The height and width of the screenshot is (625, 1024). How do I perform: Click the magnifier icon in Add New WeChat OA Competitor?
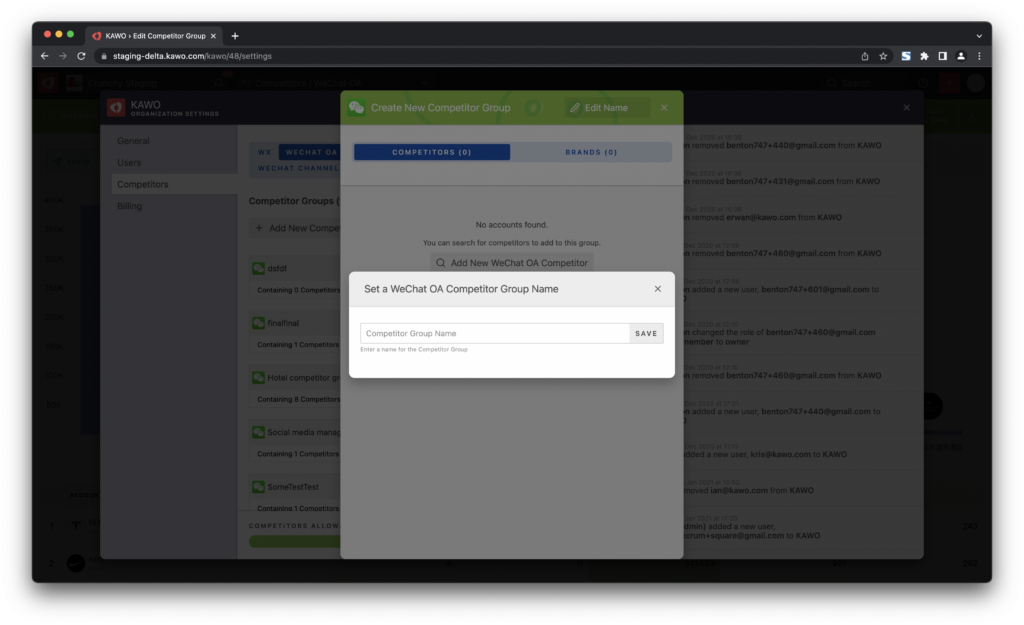pos(441,263)
